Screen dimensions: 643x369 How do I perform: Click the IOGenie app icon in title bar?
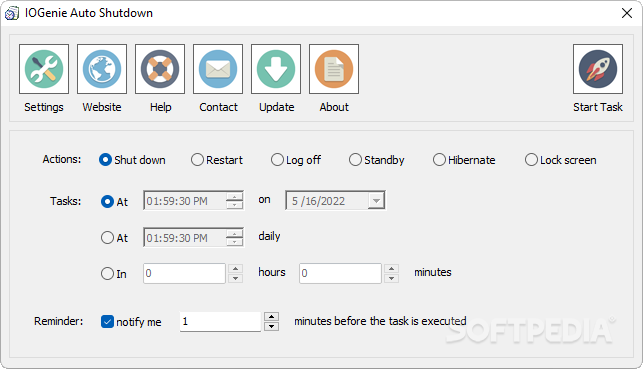[11, 13]
